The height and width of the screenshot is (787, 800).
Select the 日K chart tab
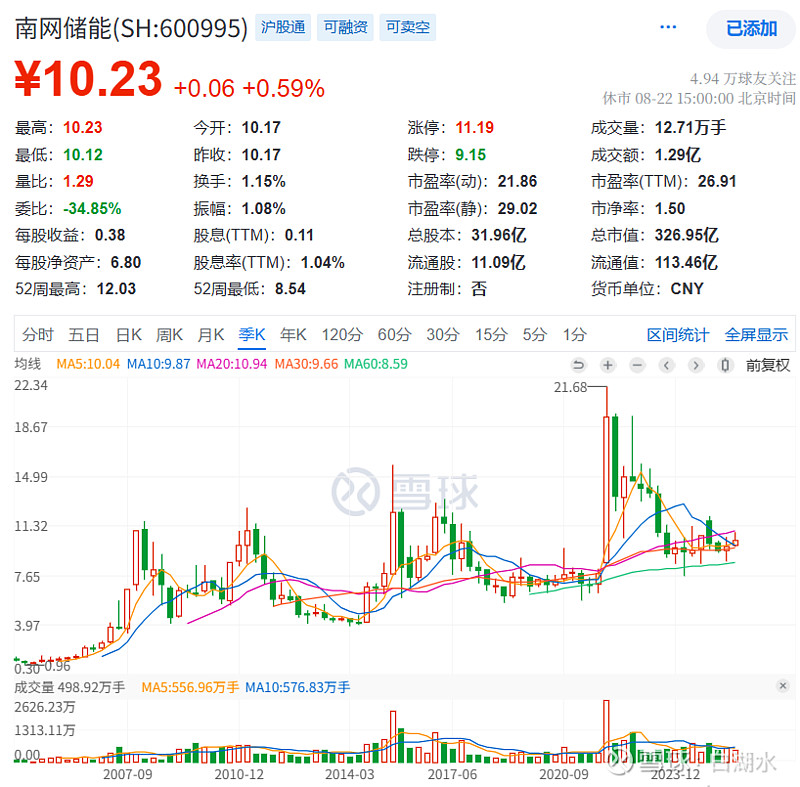coord(129,335)
